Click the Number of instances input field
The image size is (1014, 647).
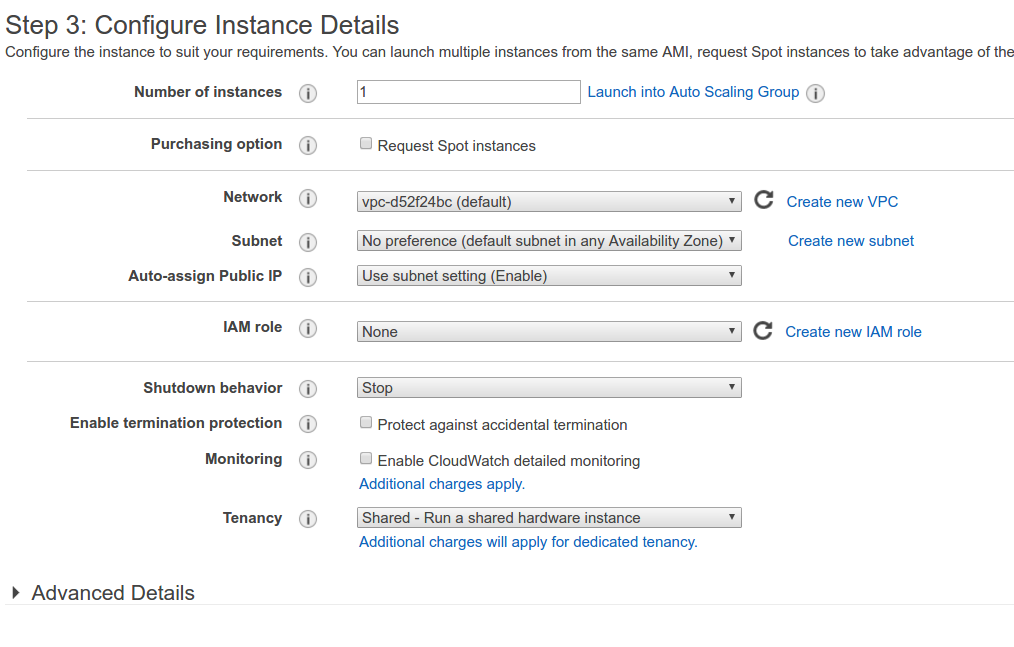click(468, 92)
